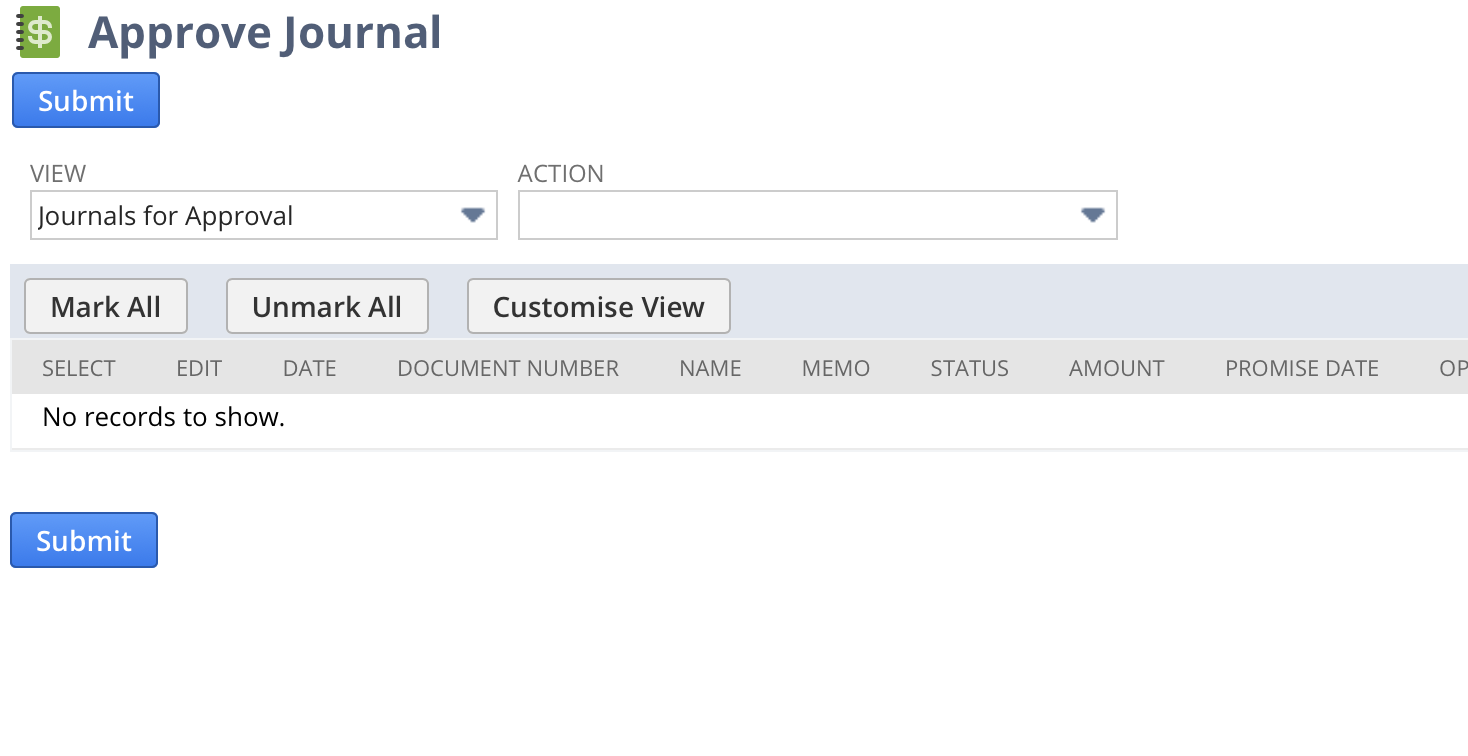Select Mark All to check all journals
The image size is (1468, 756).
(x=105, y=306)
